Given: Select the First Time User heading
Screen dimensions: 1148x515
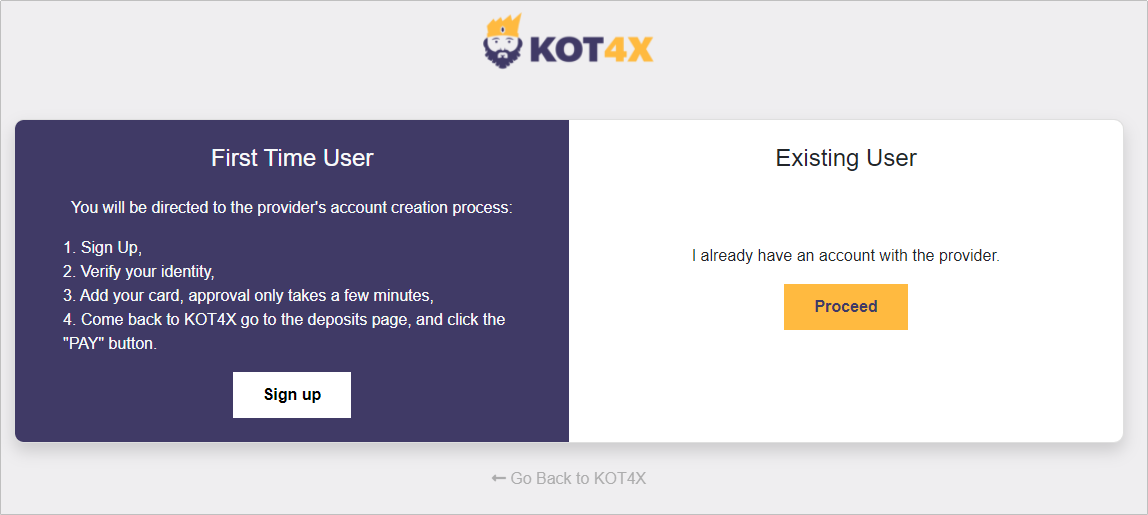Looking at the screenshot, I should 292,158.
